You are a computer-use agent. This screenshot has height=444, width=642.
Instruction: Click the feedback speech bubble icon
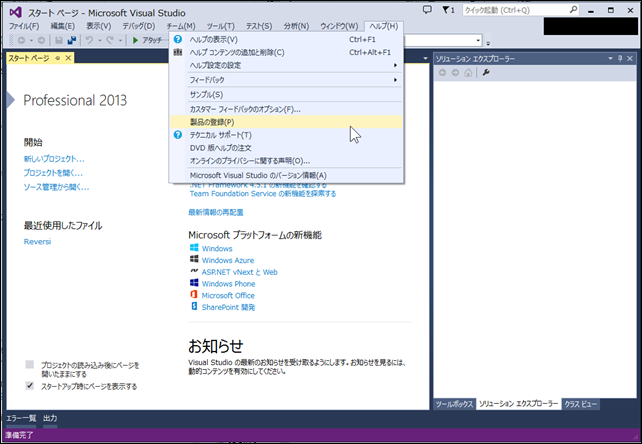pyautogui.click(x=427, y=10)
